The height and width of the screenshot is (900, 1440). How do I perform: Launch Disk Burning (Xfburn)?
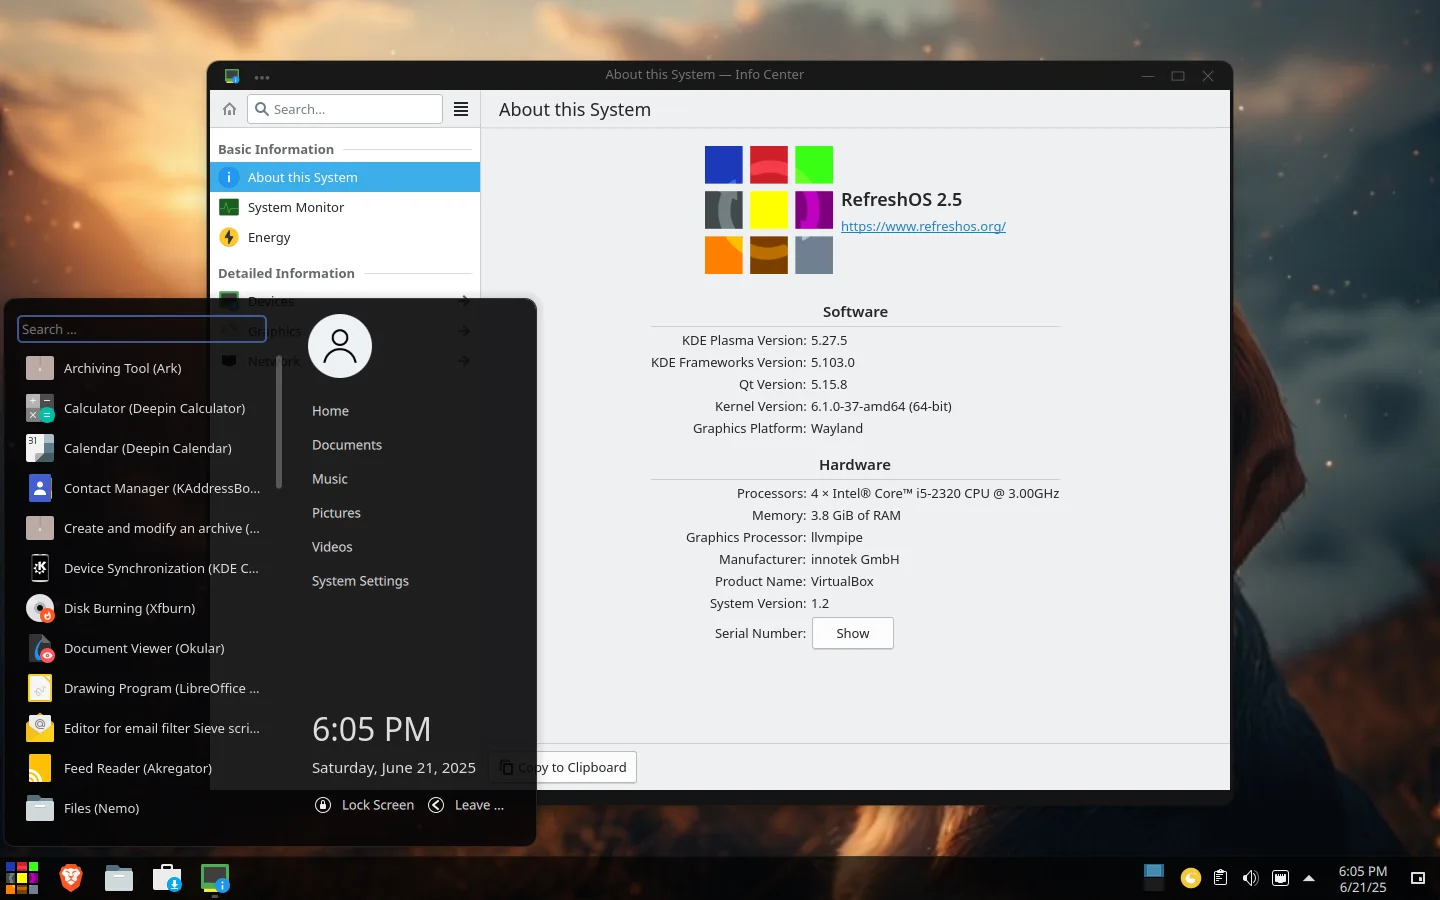coord(142,608)
